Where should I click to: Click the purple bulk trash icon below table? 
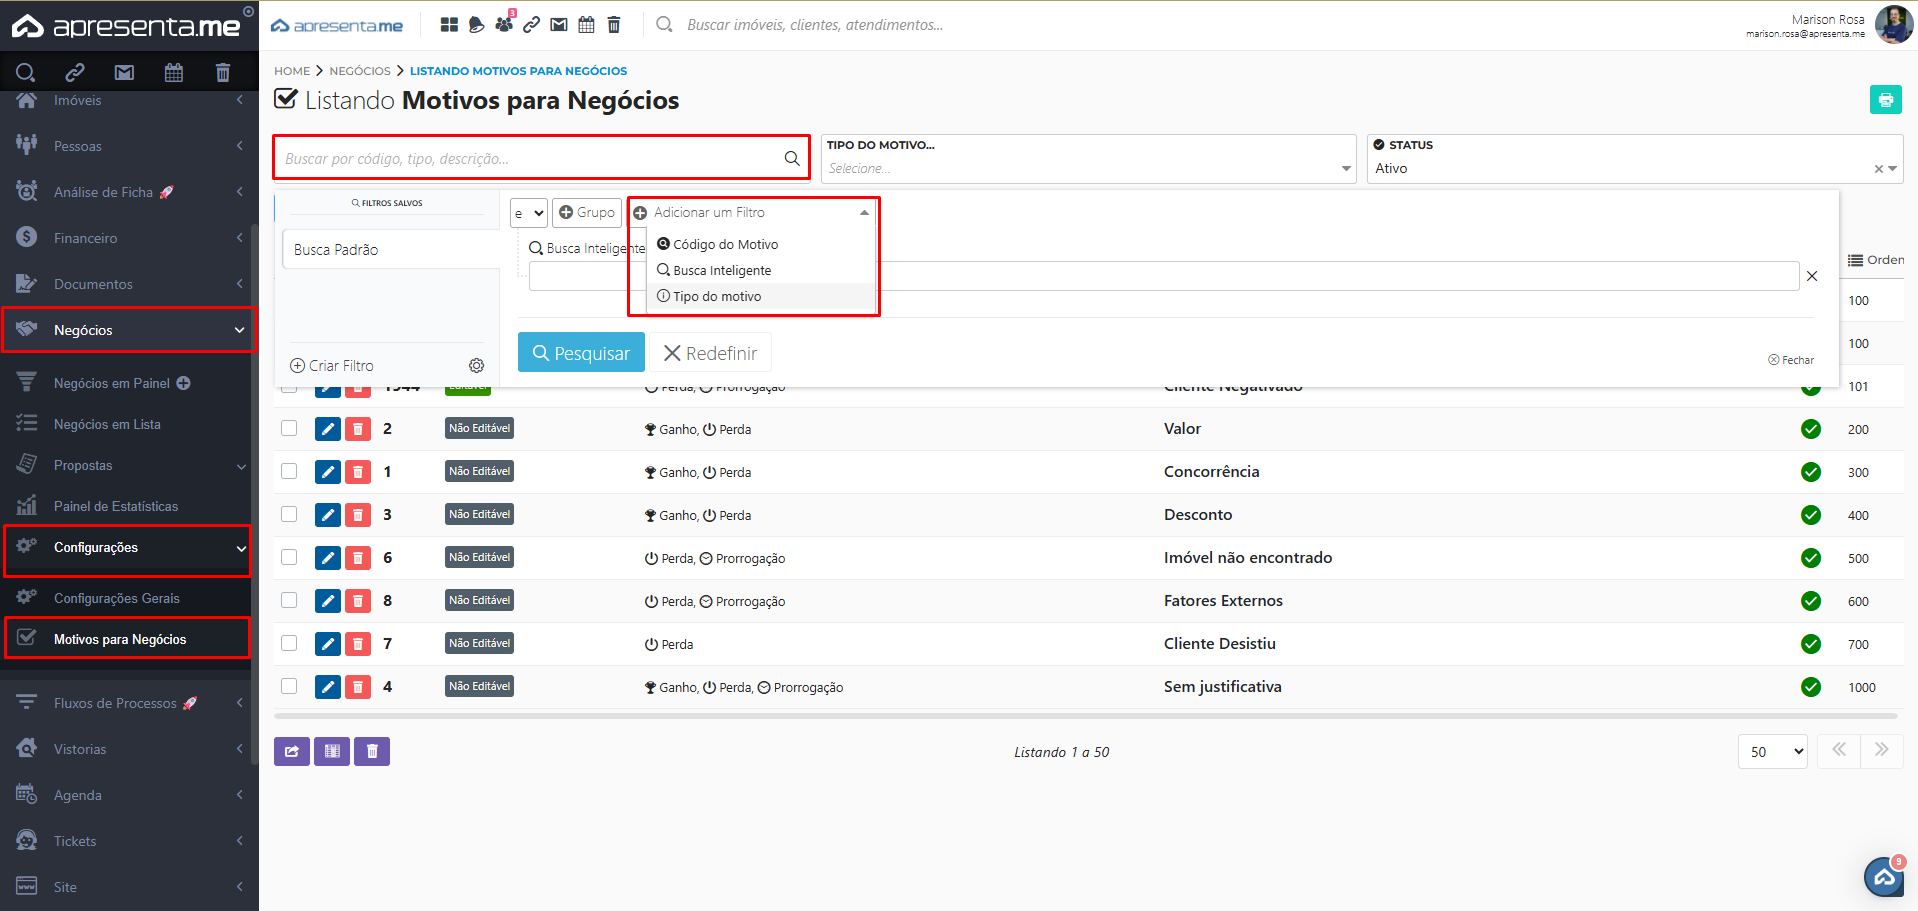372,751
